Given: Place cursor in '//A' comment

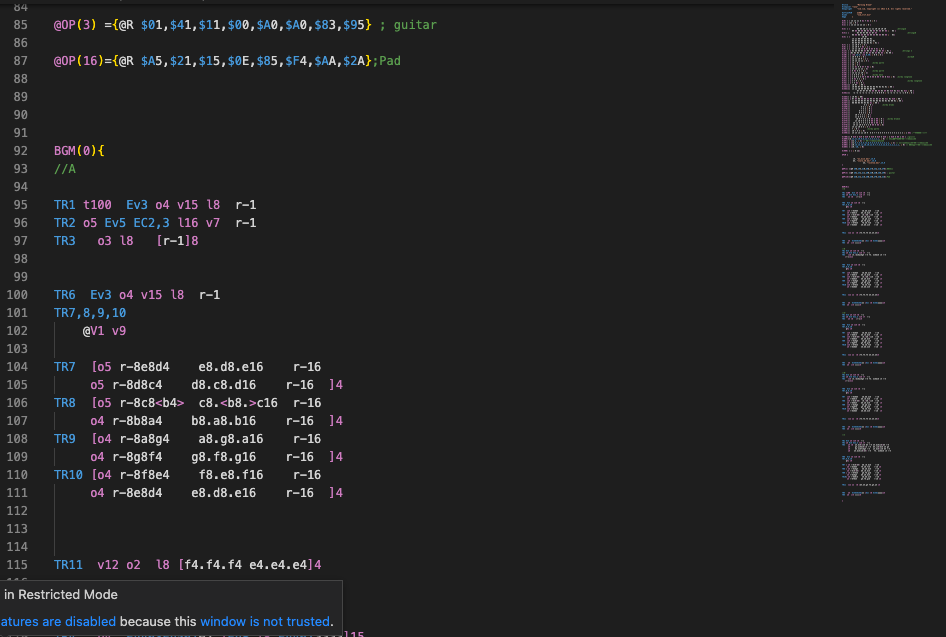Looking at the screenshot, I should [65, 168].
